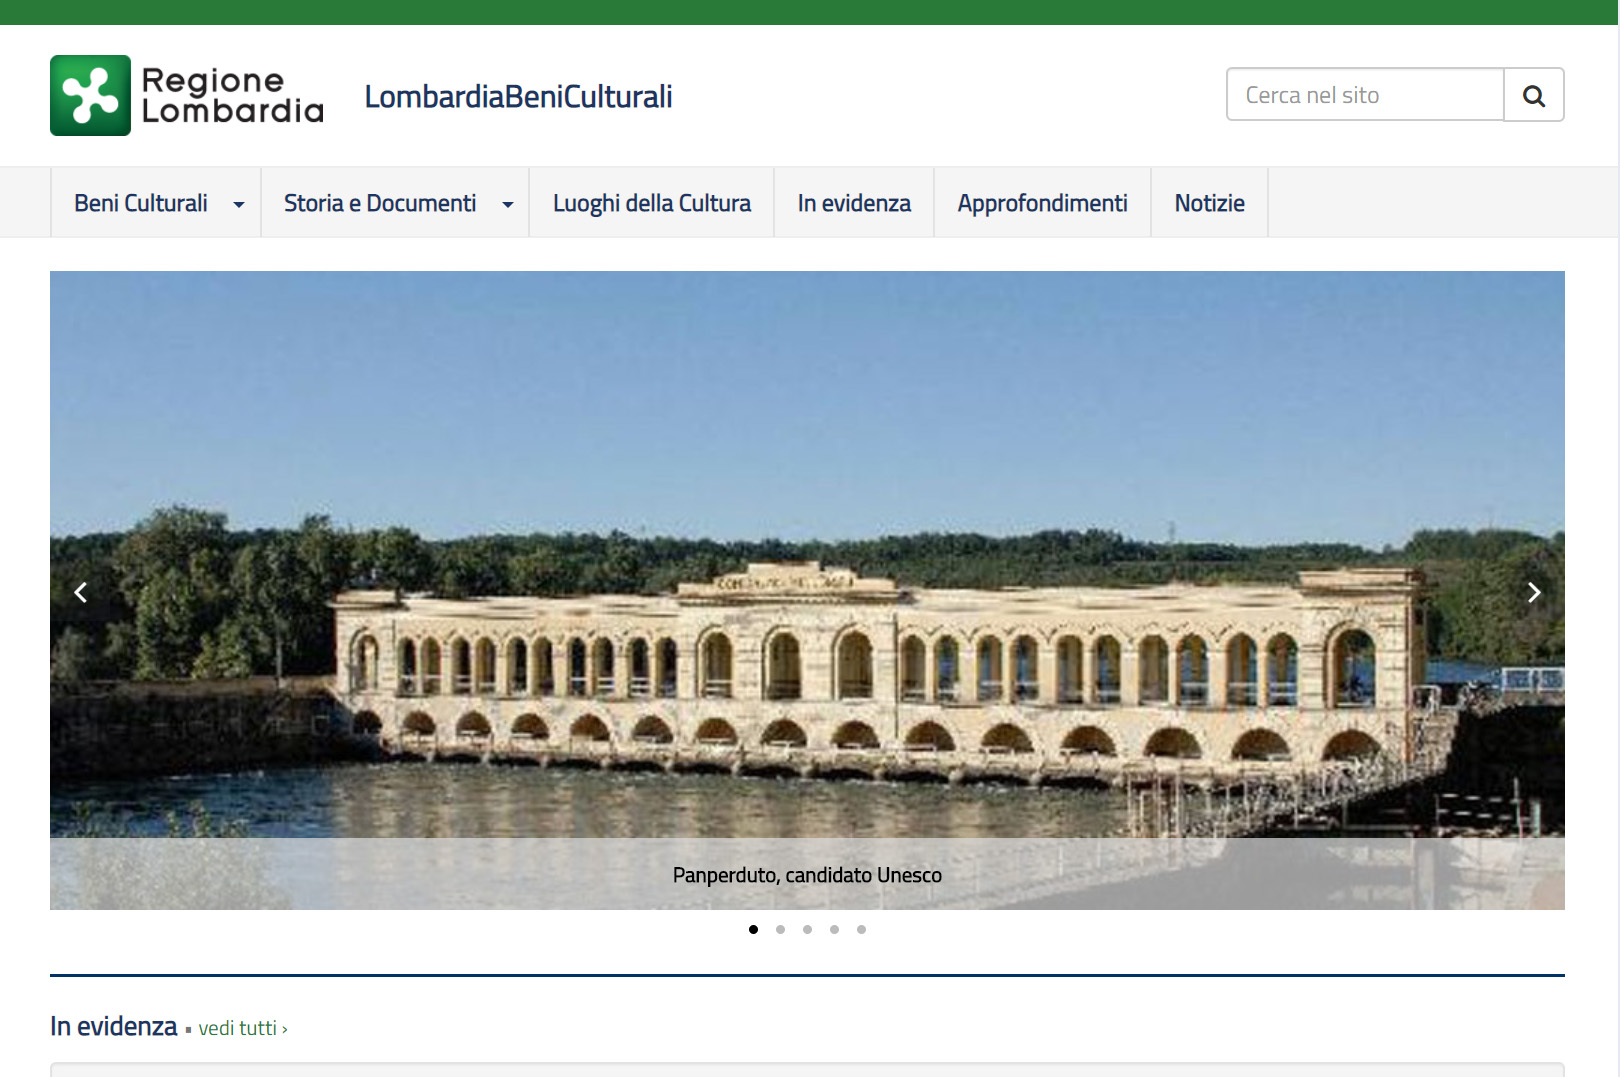Open the Approfondimenti section
The width and height of the screenshot is (1620, 1077).
(1042, 202)
